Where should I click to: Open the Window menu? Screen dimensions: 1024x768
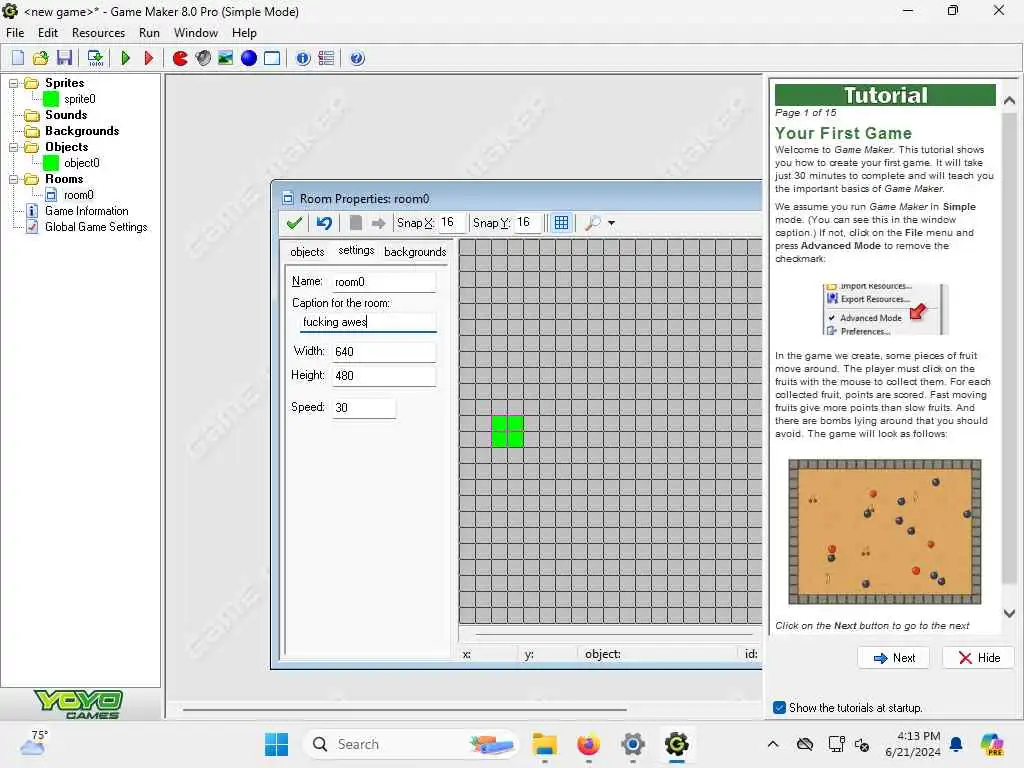click(x=195, y=33)
